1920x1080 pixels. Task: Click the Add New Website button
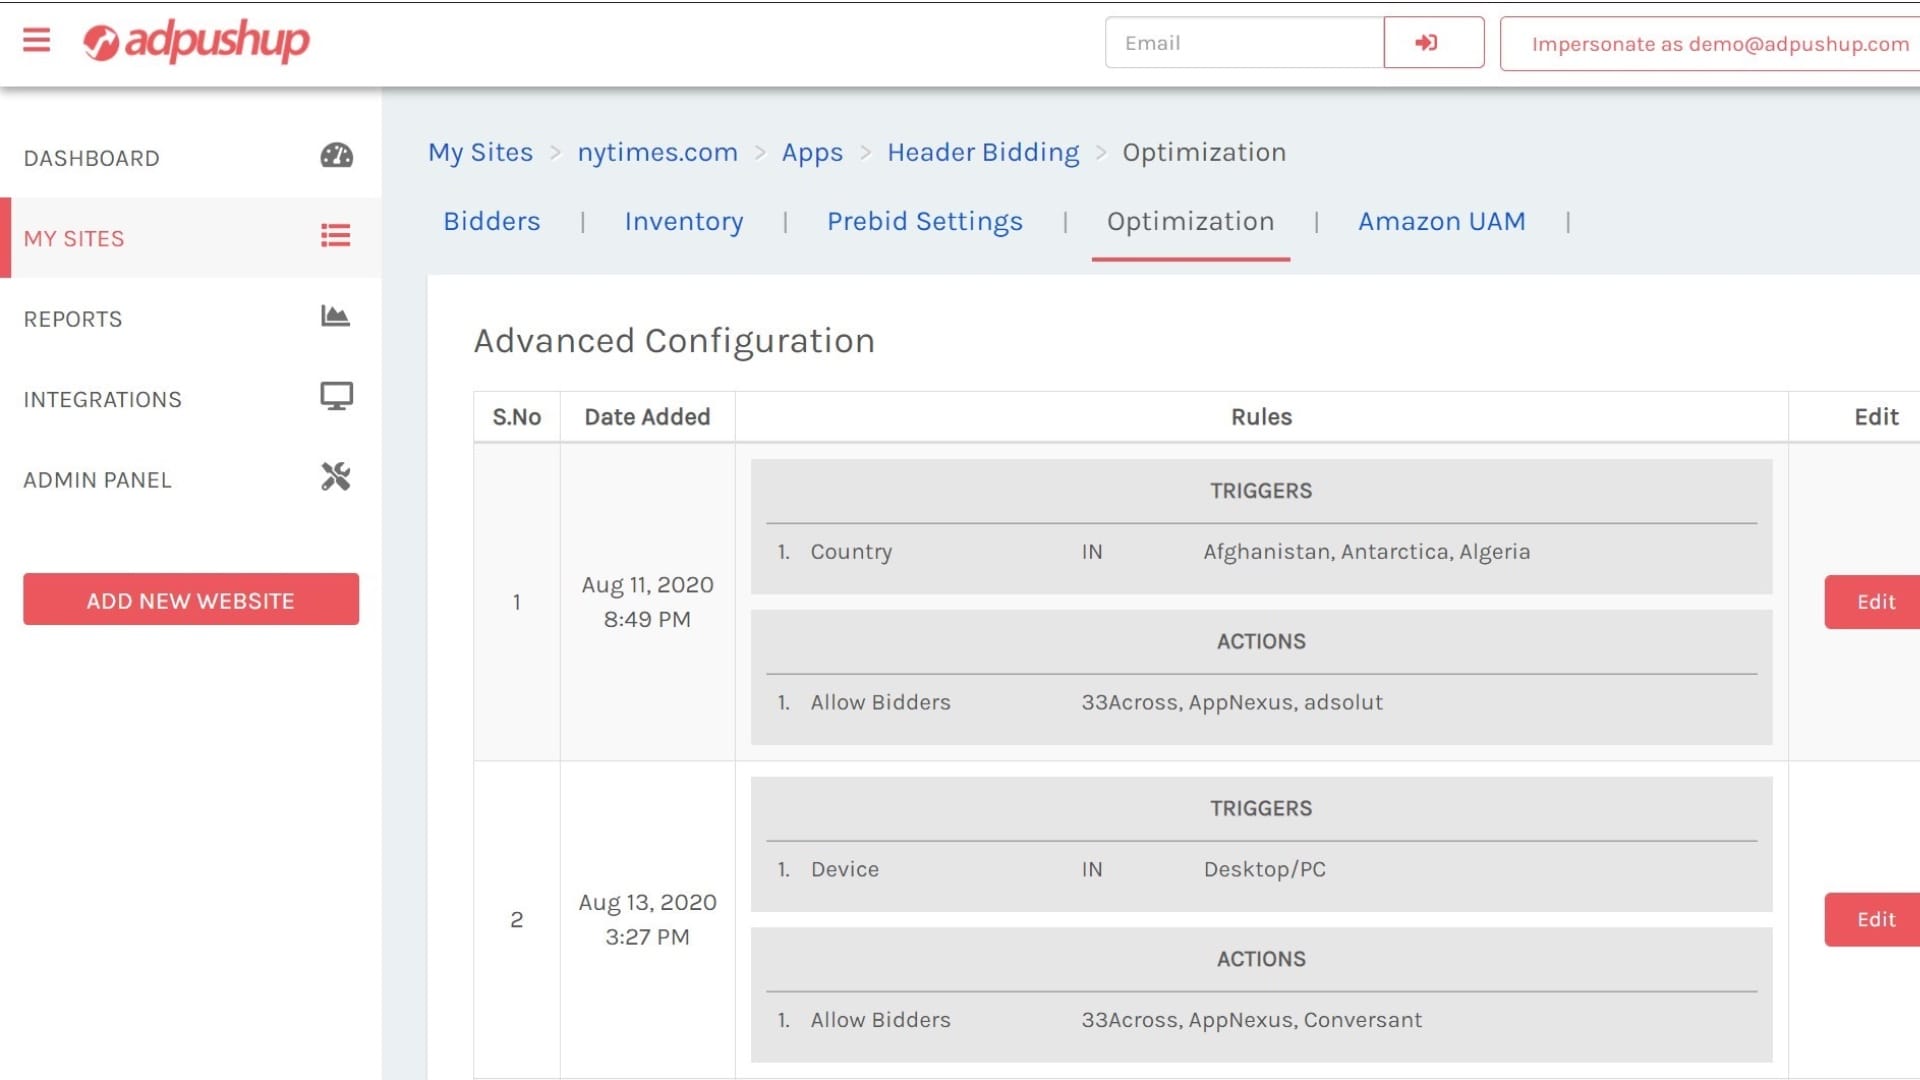[191, 600]
